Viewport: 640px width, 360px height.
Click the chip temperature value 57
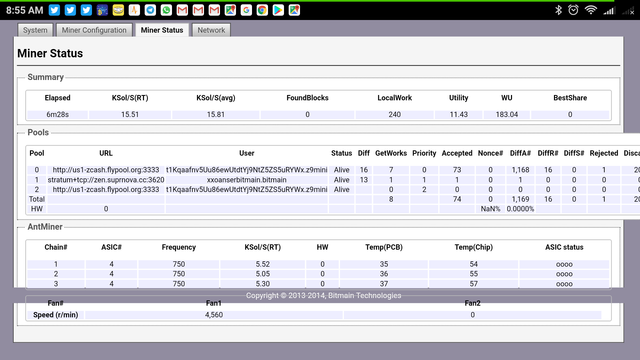[473, 284]
